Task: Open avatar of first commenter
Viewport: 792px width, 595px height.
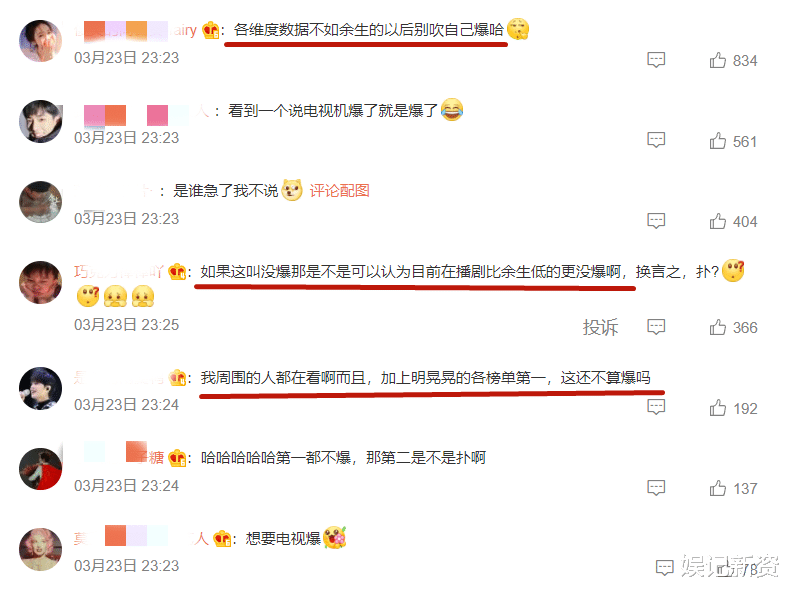Action: (40, 41)
